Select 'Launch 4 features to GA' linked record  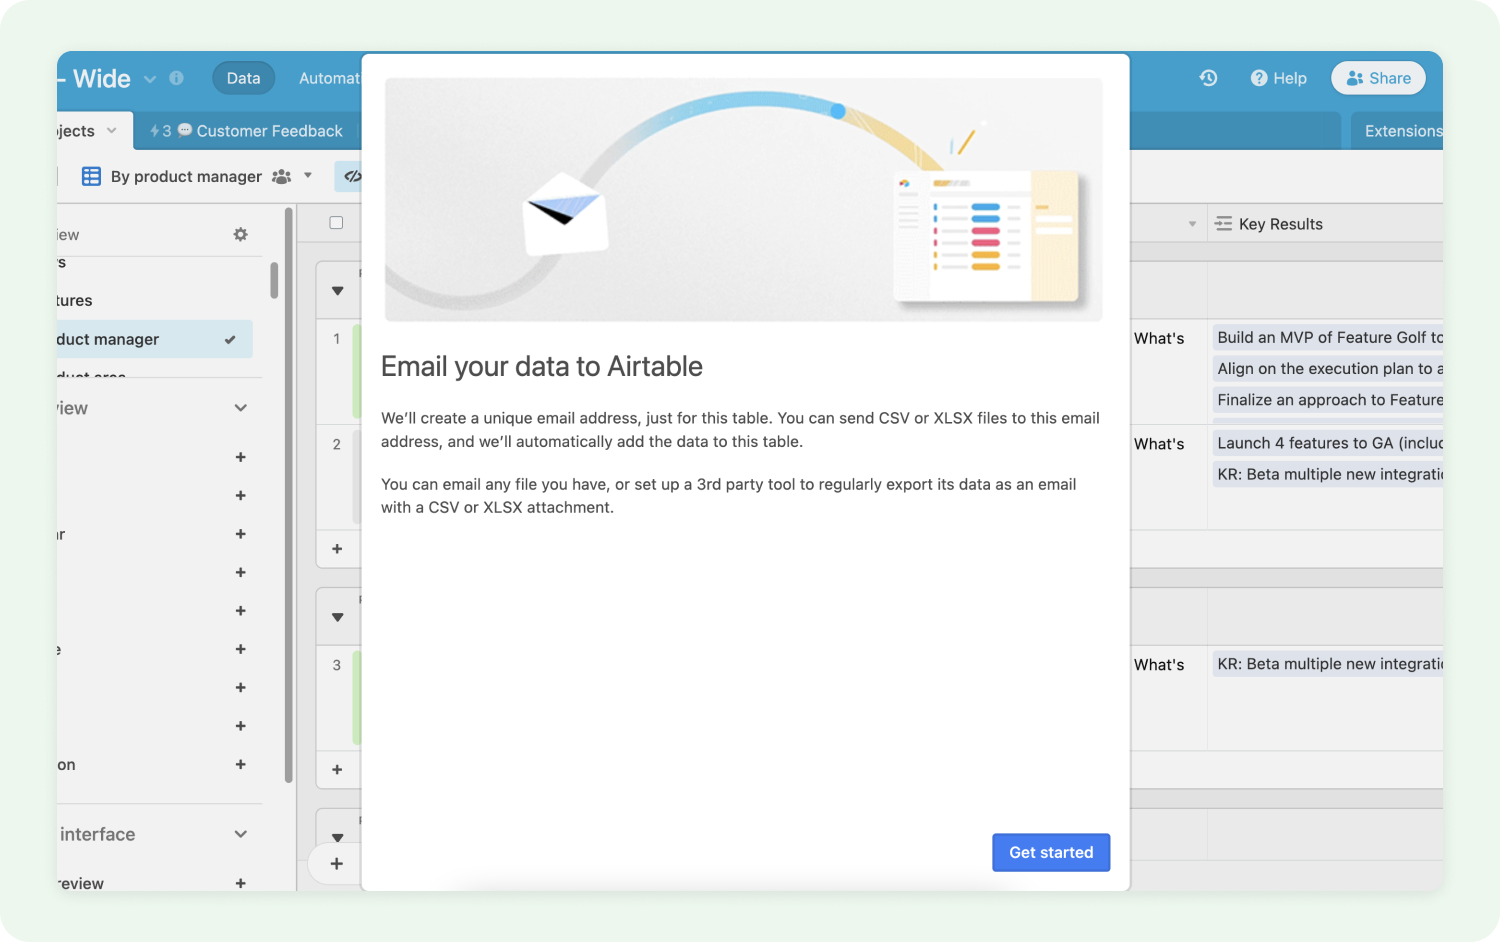pos(1329,443)
